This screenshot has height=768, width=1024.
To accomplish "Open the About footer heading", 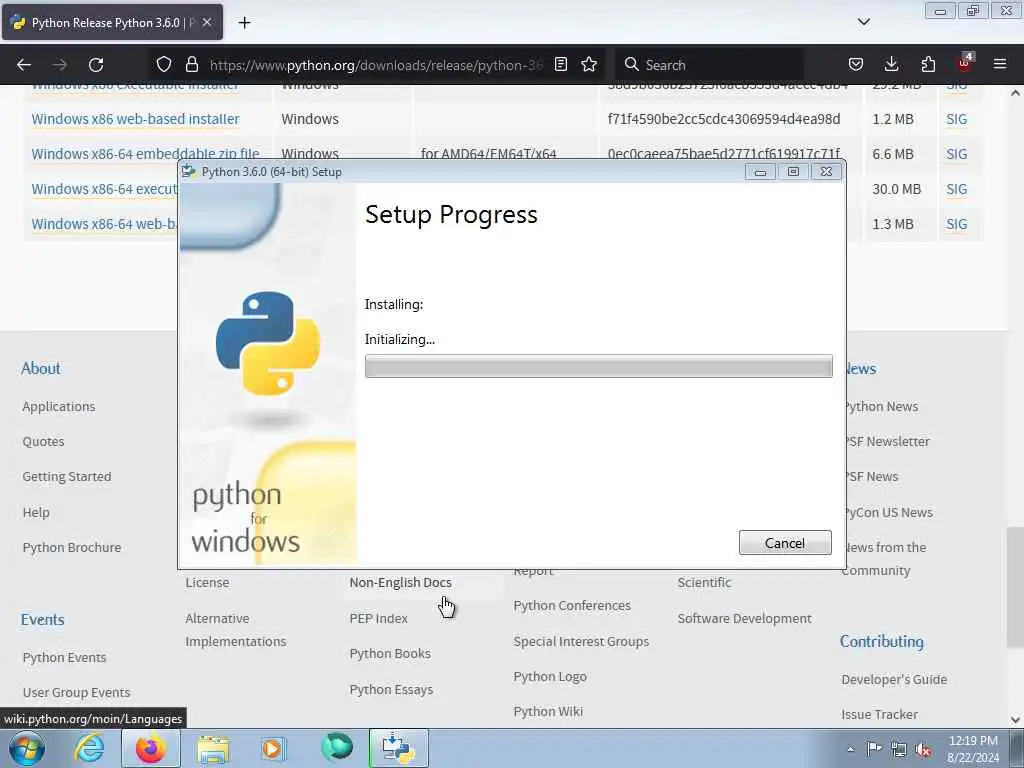I will coord(40,368).
